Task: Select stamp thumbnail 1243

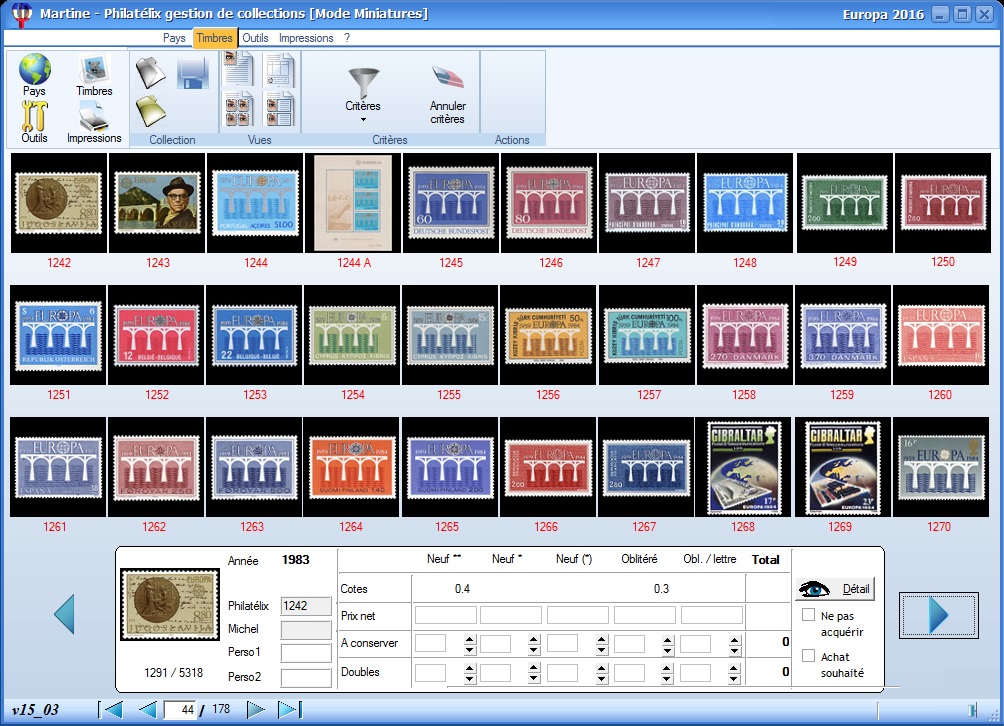Action: coord(158,202)
